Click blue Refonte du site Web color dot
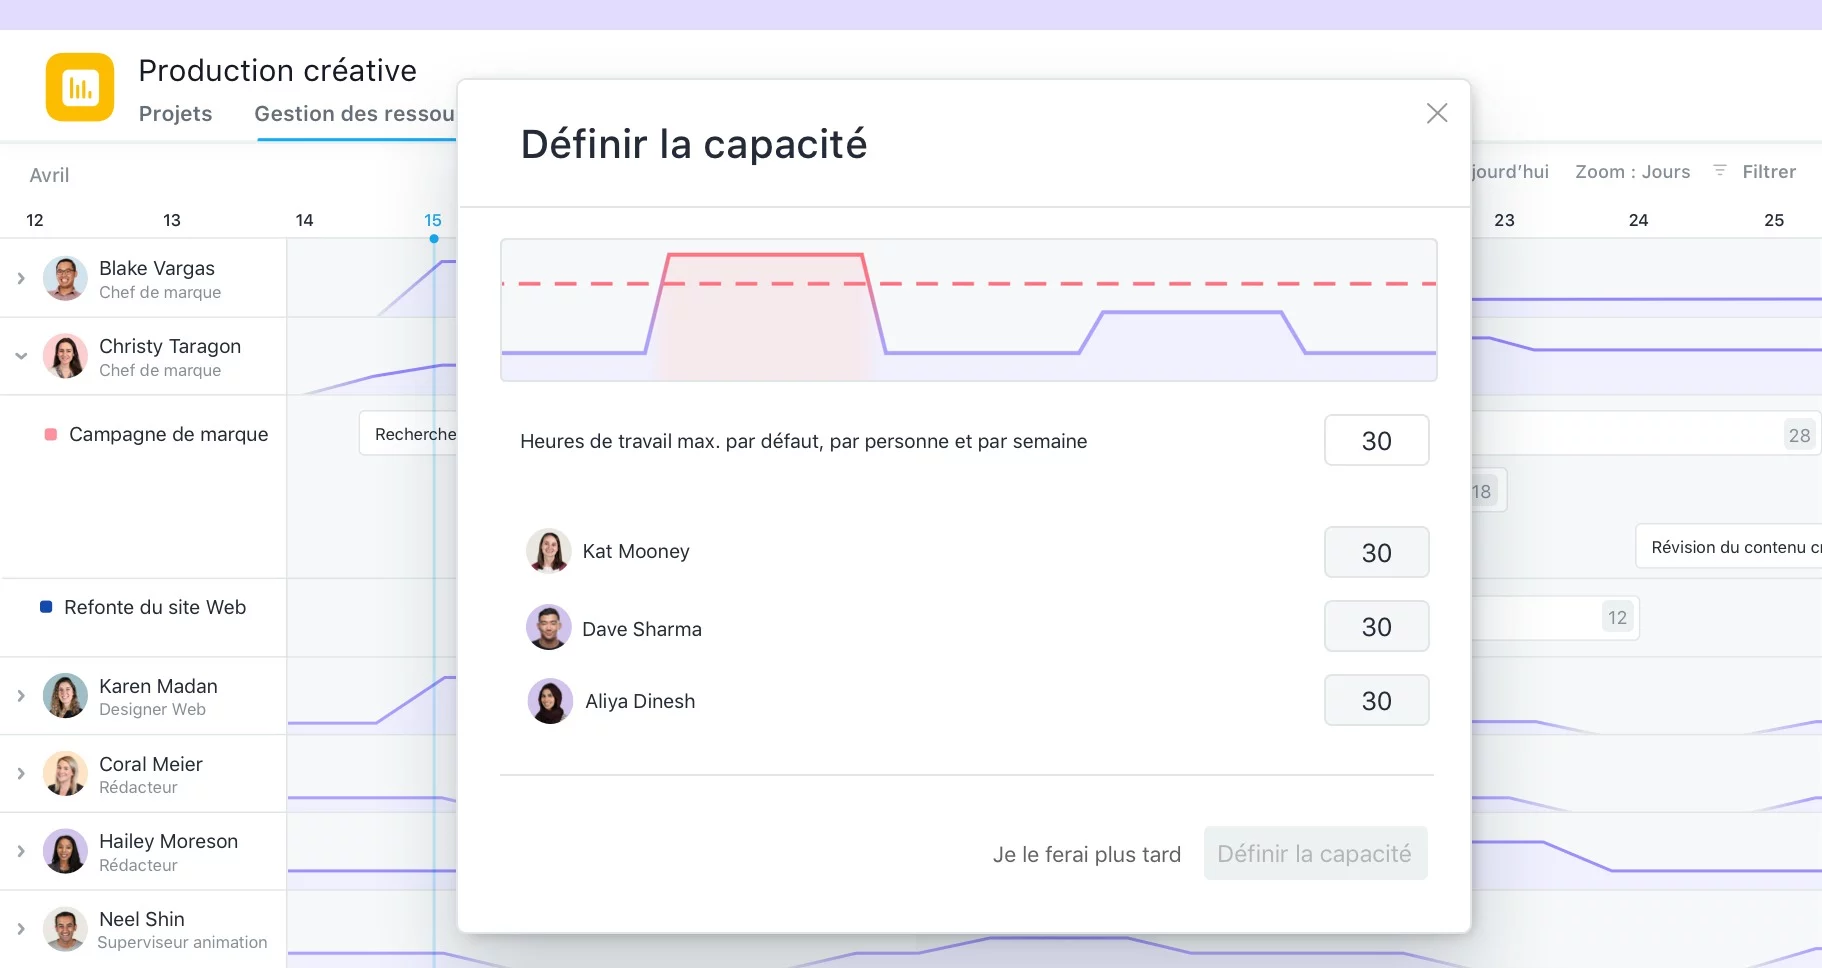The height and width of the screenshot is (968, 1822). [x=46, y=607]
